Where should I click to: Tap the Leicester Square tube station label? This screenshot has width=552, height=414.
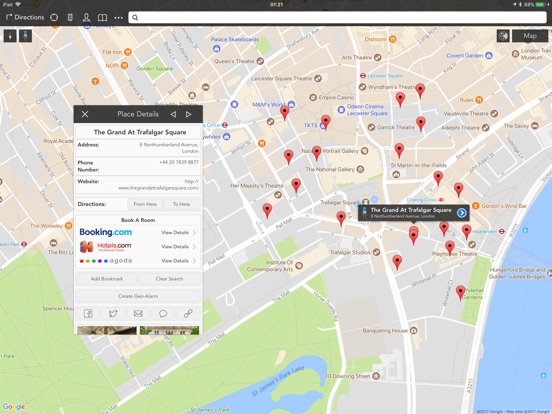tap(385, 76)
